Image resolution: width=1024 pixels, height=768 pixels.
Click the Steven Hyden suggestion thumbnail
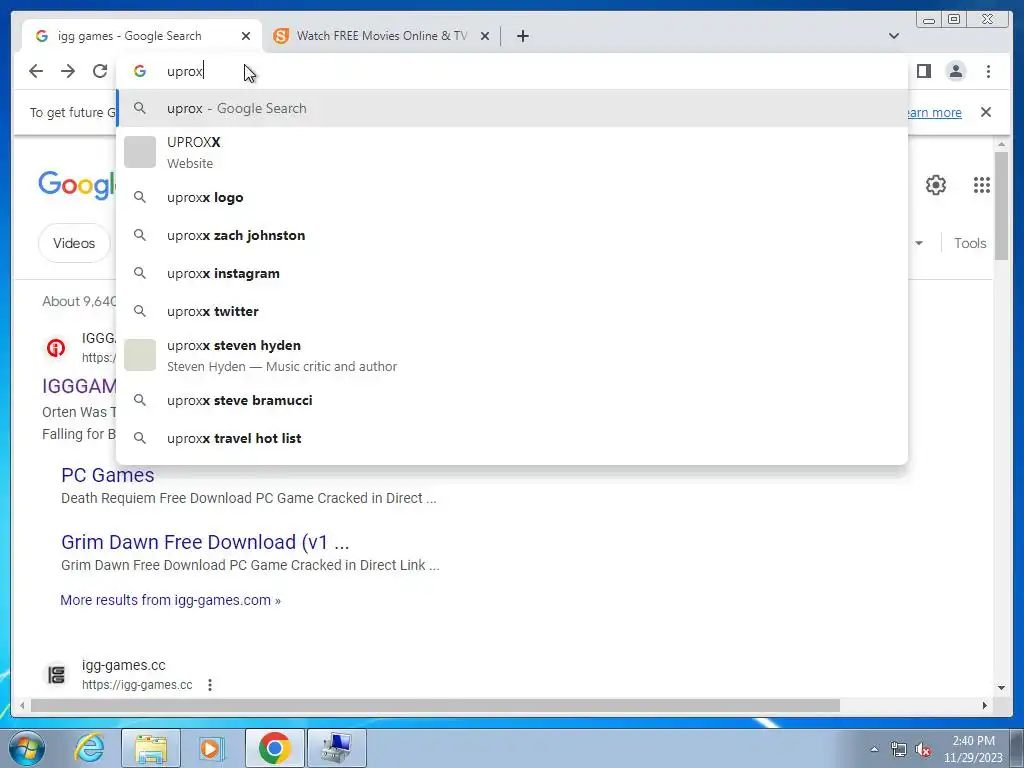click(x=140, y=355)
